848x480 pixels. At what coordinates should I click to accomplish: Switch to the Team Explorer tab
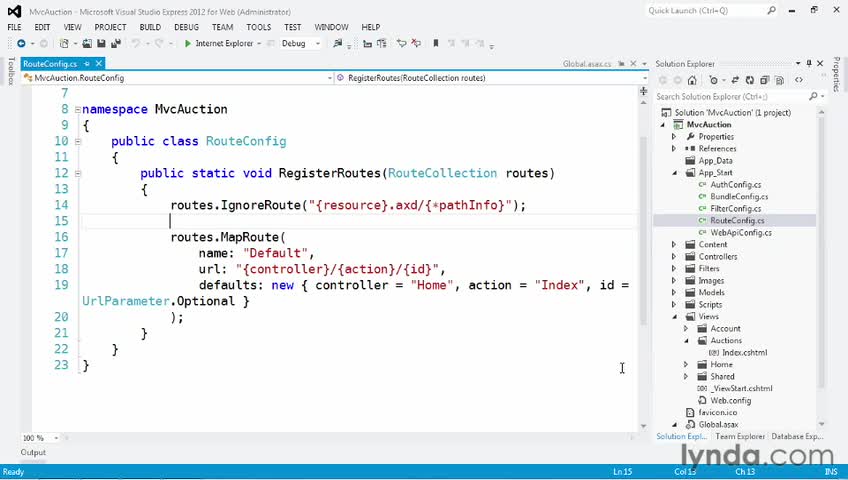[740, 436]
